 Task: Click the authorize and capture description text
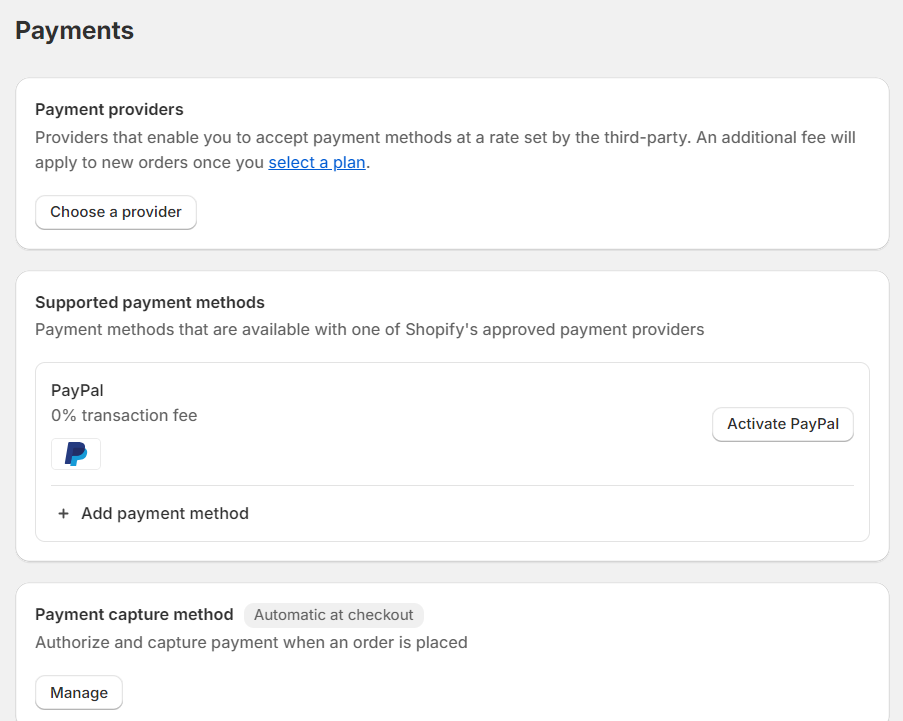(251, 642)
